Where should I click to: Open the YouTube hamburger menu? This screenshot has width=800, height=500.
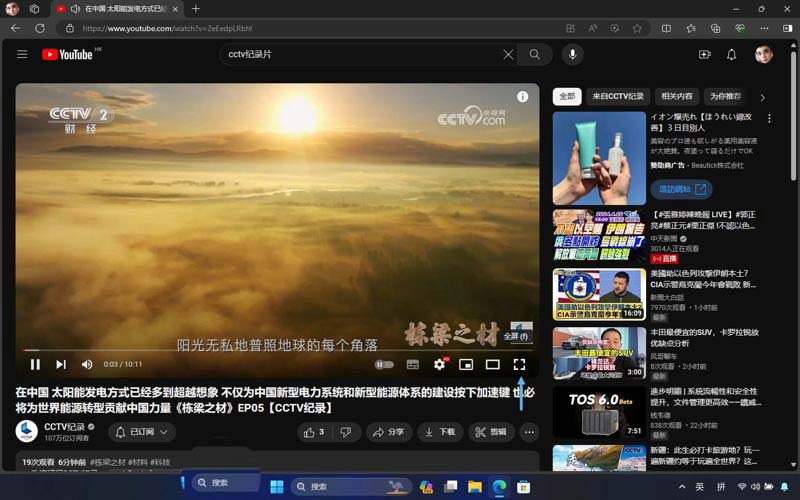[22, 54]
